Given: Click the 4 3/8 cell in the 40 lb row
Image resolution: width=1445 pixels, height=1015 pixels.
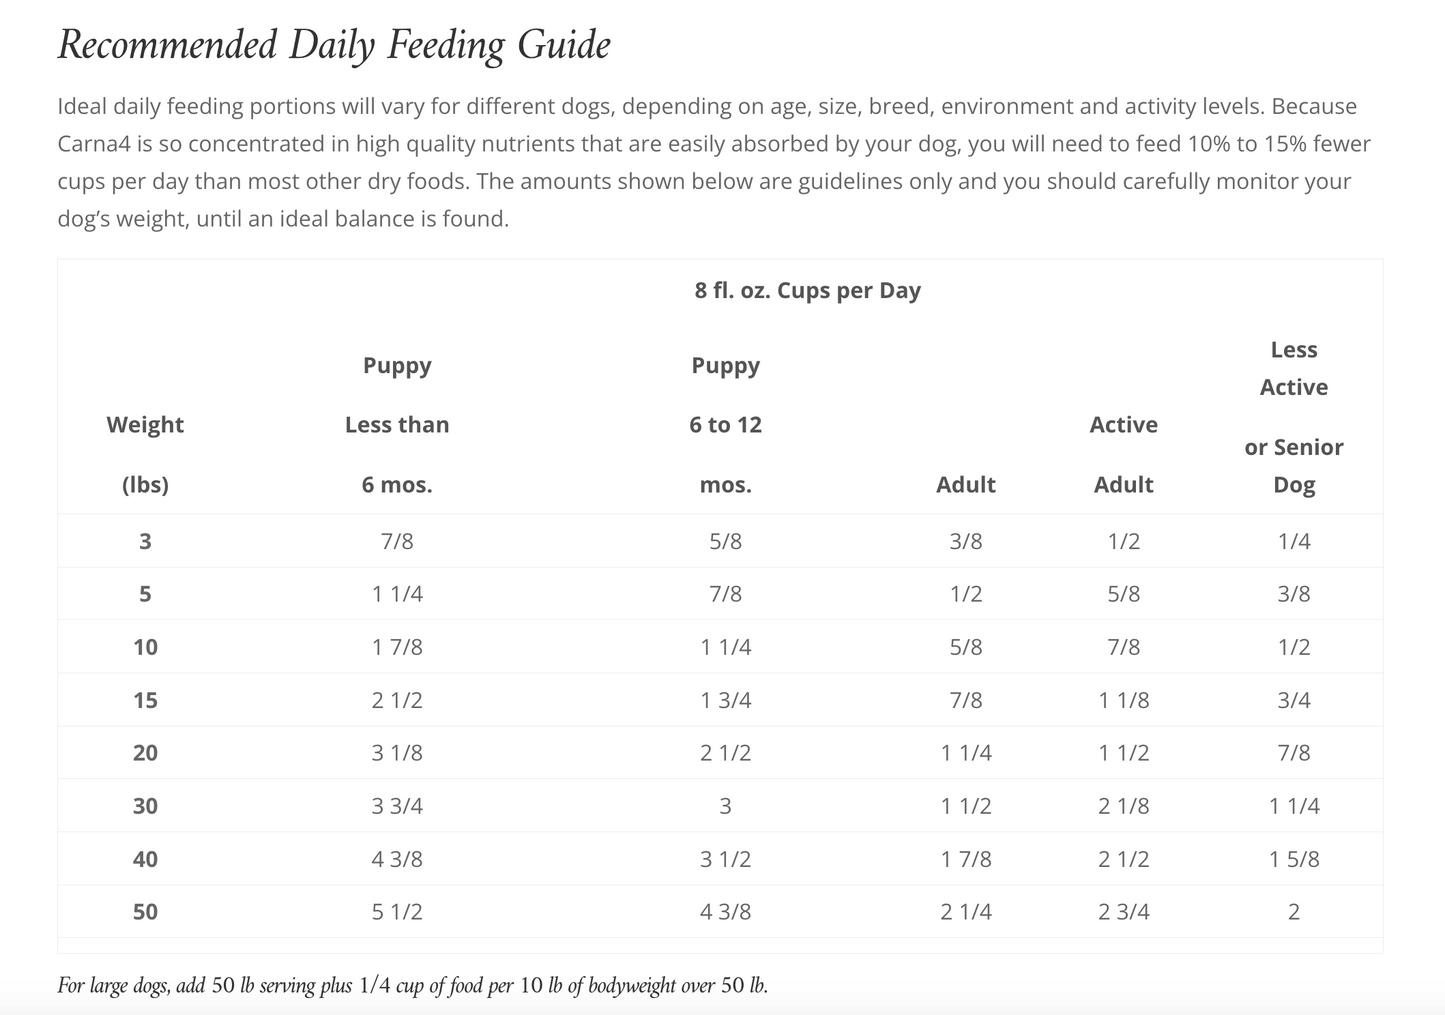Looking at the screenshot, I should tap(397, 859).
